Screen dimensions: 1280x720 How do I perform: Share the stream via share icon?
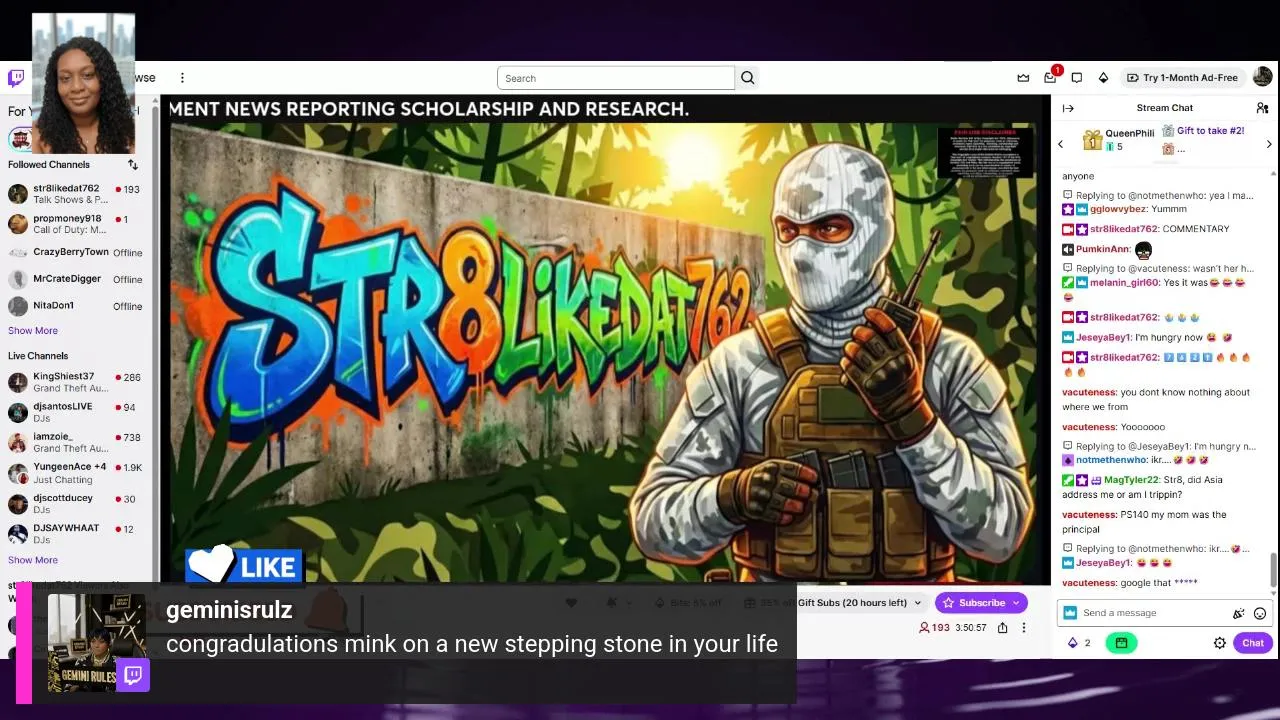point(1002,628)
